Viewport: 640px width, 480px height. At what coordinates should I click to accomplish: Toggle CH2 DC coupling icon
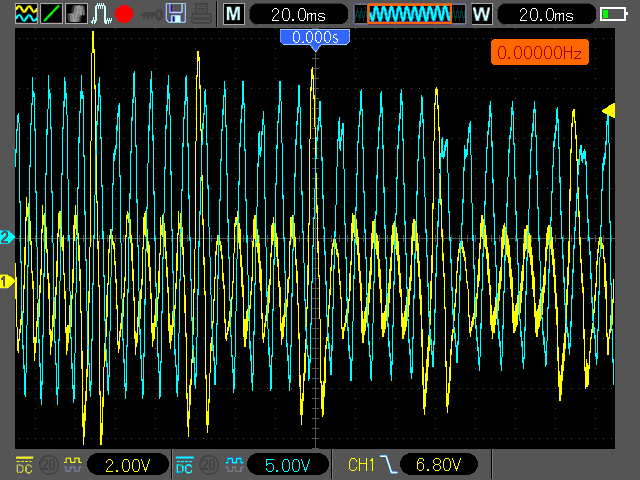184,465
